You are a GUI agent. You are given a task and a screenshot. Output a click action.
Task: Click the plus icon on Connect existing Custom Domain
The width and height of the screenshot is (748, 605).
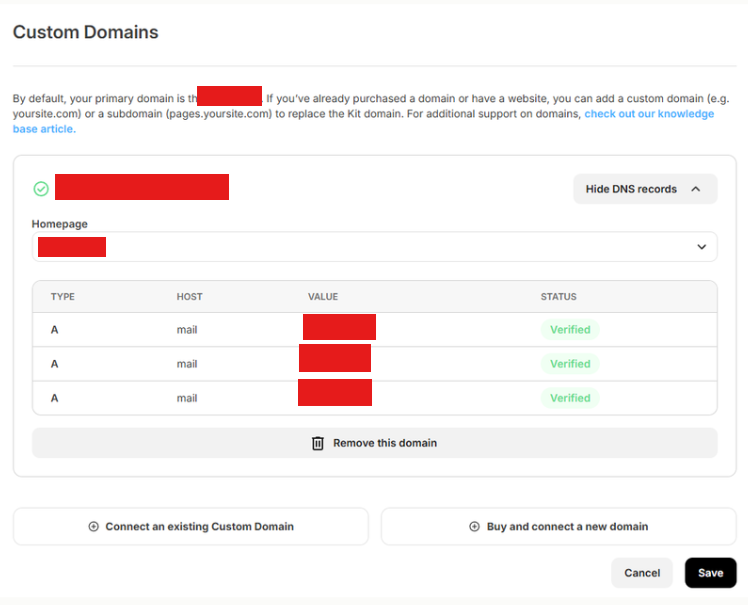94,527
